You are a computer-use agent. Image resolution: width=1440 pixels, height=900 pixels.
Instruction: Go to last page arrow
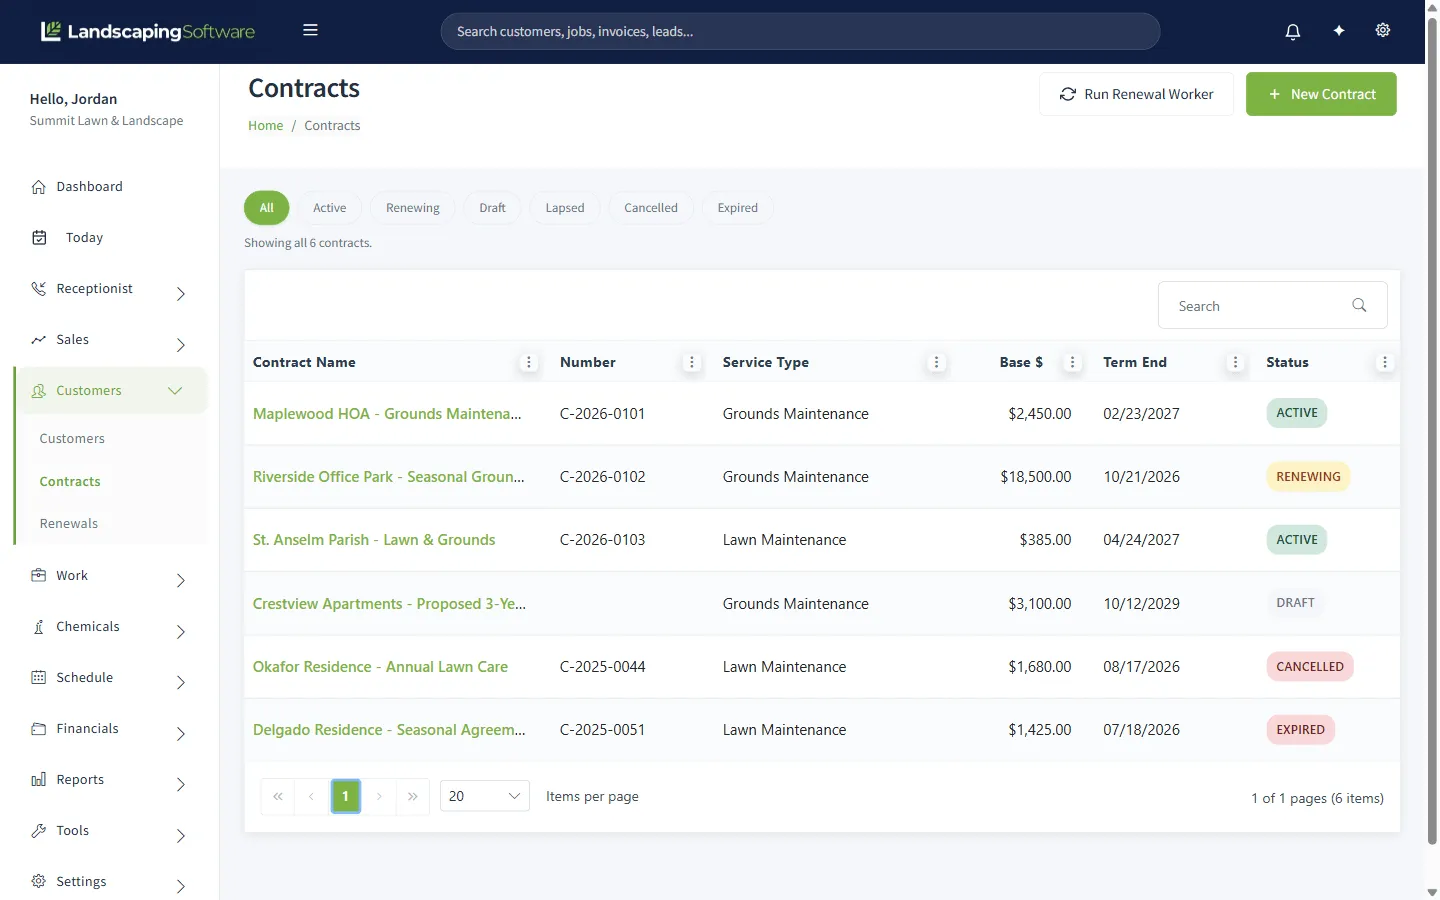pyautogui.click(x=413, y=796)
